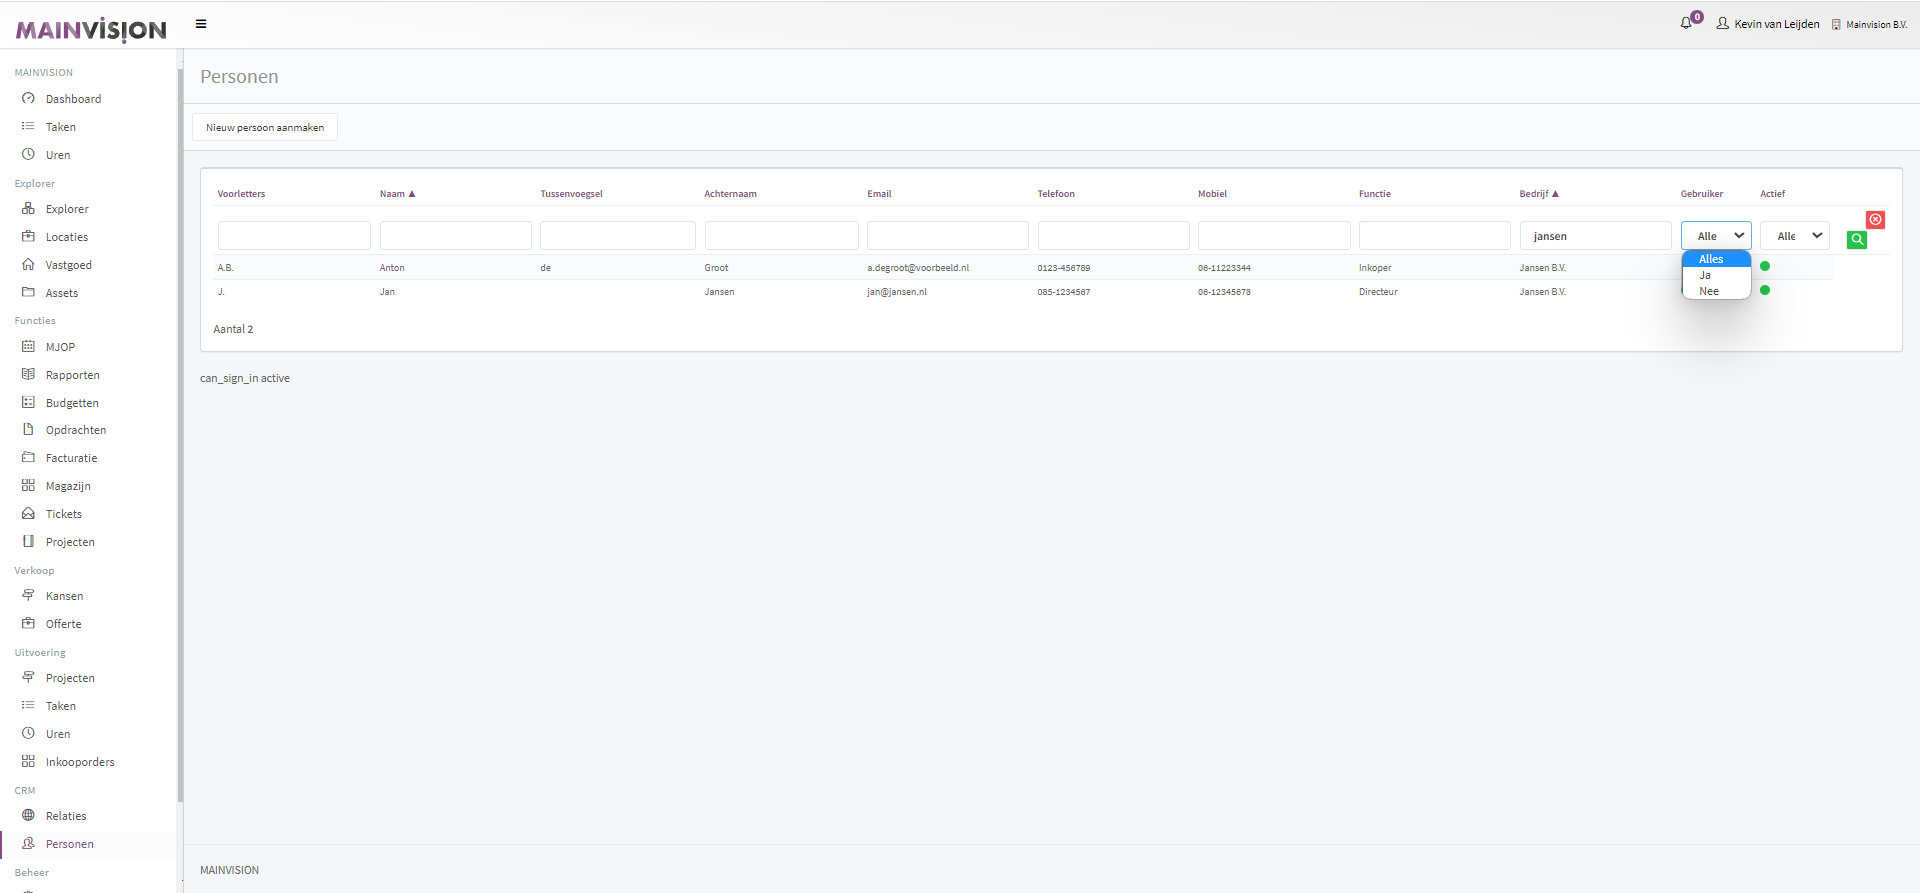Click the green search filter icon
The image size is (1920, 893).
(1857, 240)
